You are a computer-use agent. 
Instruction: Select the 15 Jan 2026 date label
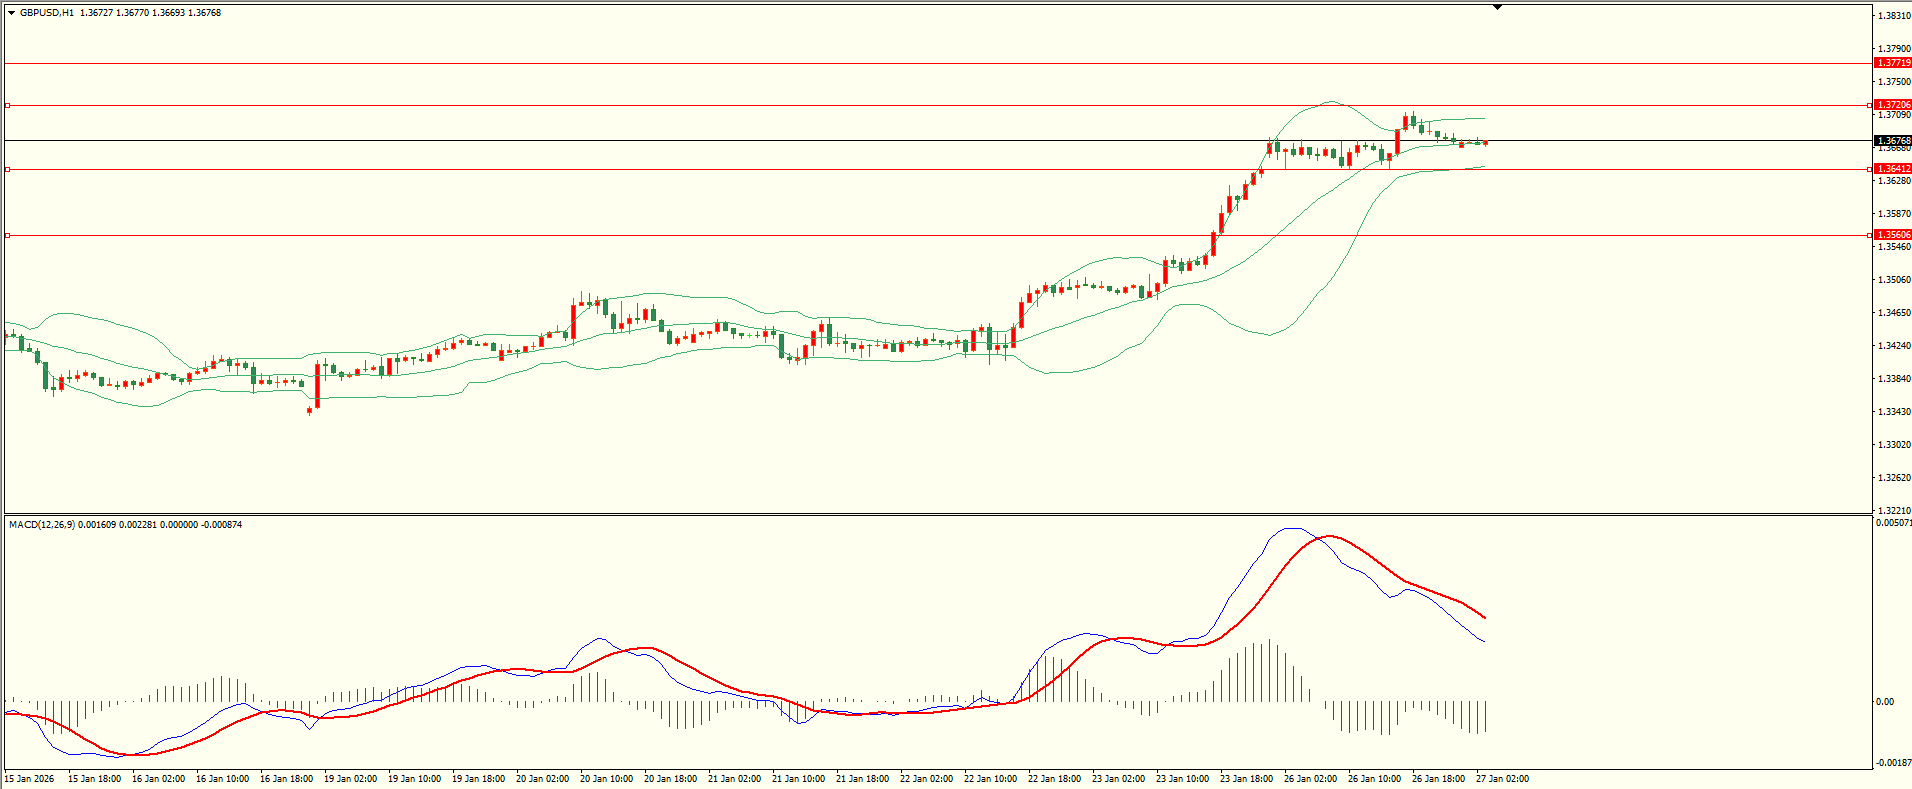tap(30, 779)
